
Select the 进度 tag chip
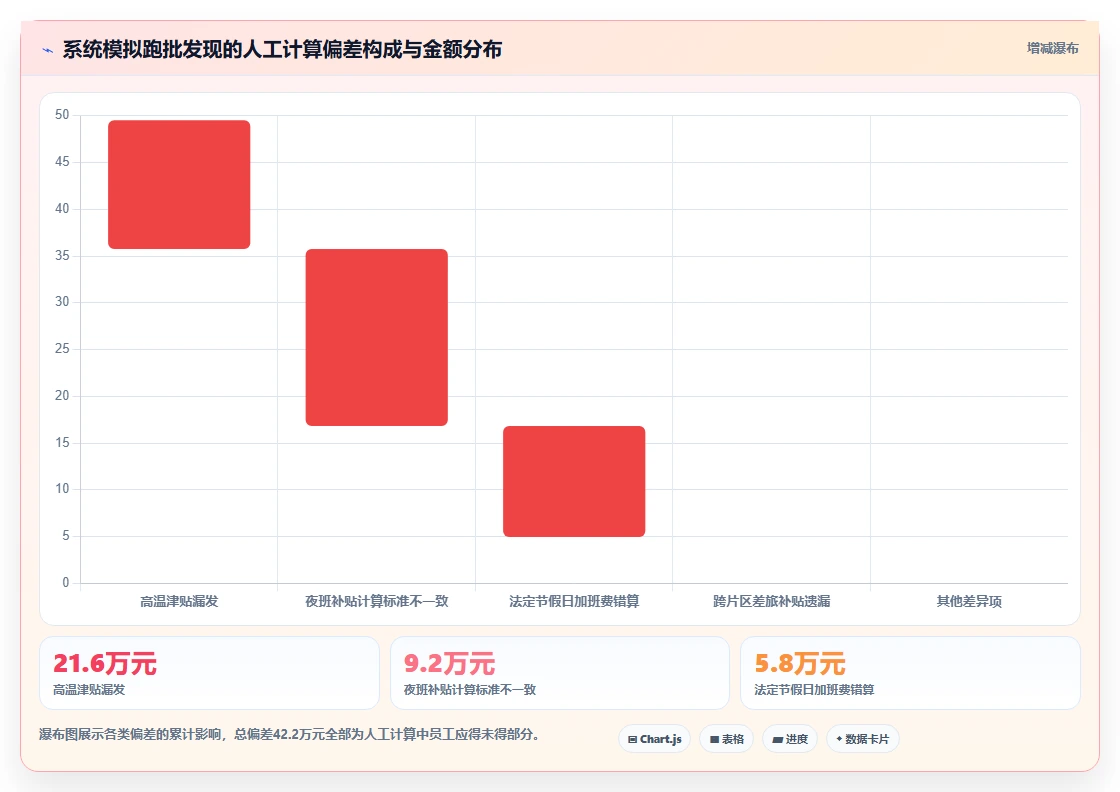coord(790,739)
